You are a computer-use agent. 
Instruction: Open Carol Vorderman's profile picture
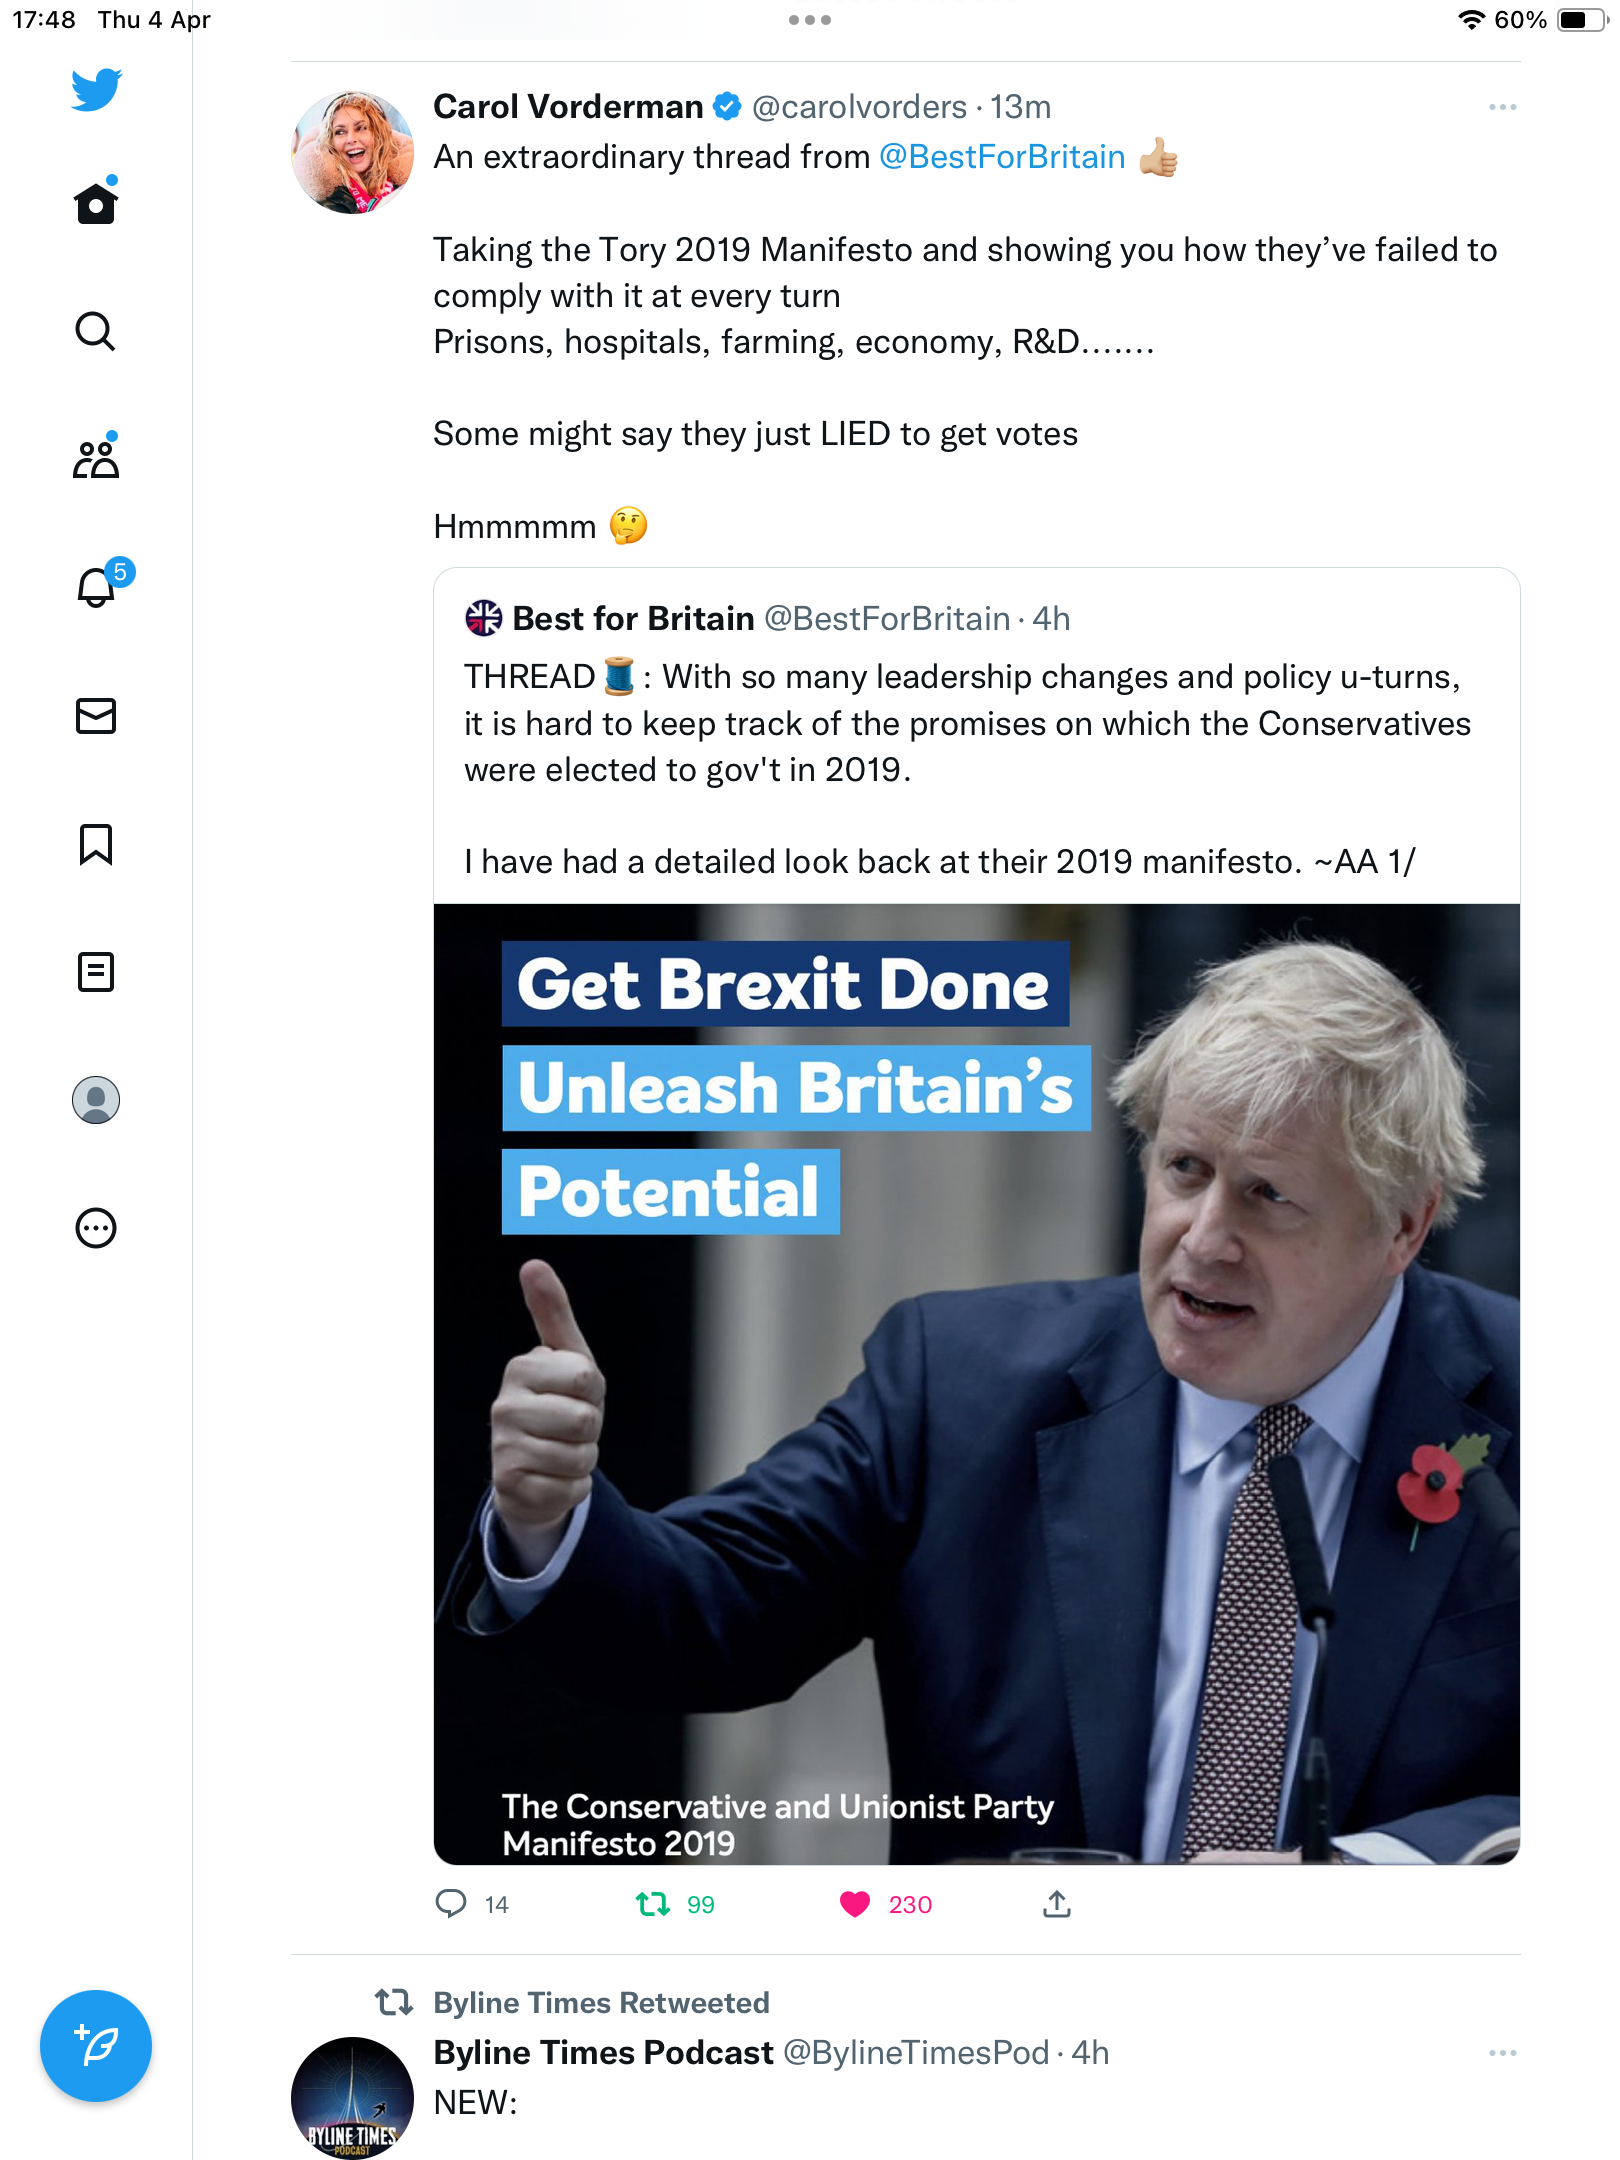[352, 152]
